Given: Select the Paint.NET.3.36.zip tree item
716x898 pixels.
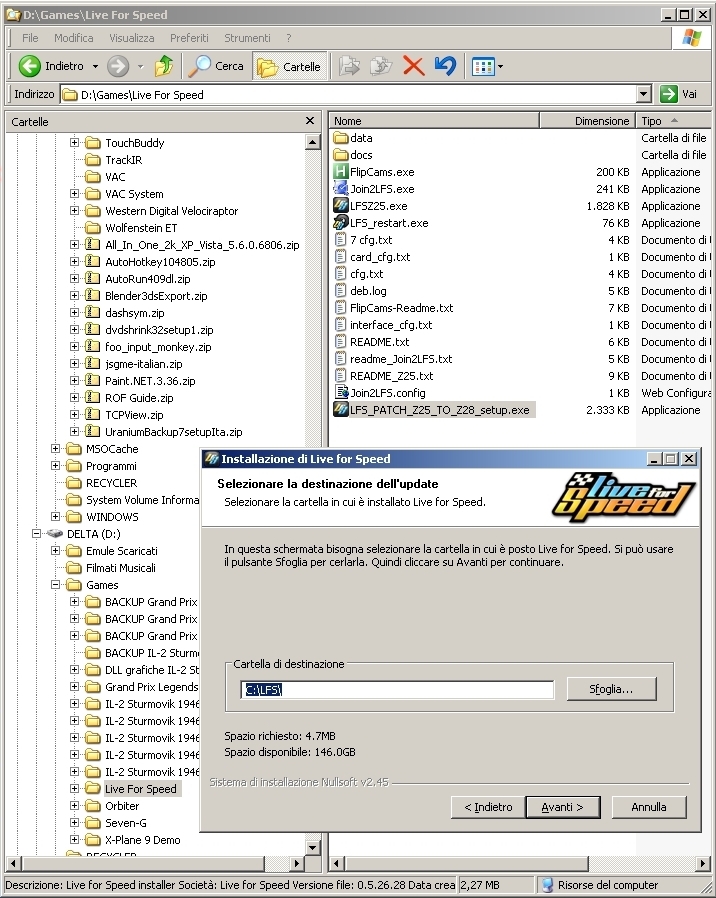Looking at the screenshot, I should pos(150,380).
